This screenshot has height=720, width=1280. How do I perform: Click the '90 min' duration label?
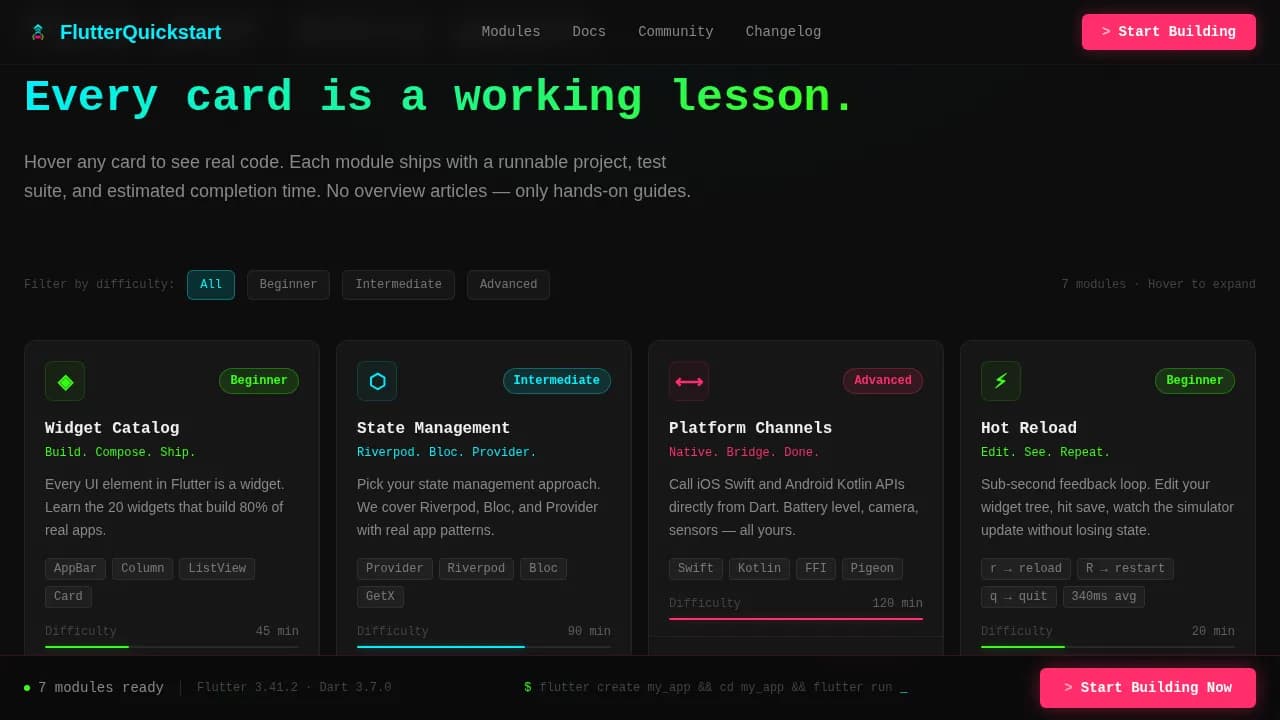point(589,632)
